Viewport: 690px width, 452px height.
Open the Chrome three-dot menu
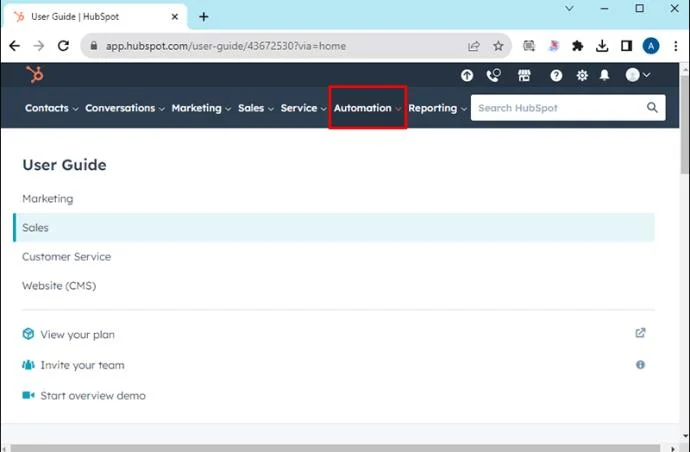(x=675, y=45)
